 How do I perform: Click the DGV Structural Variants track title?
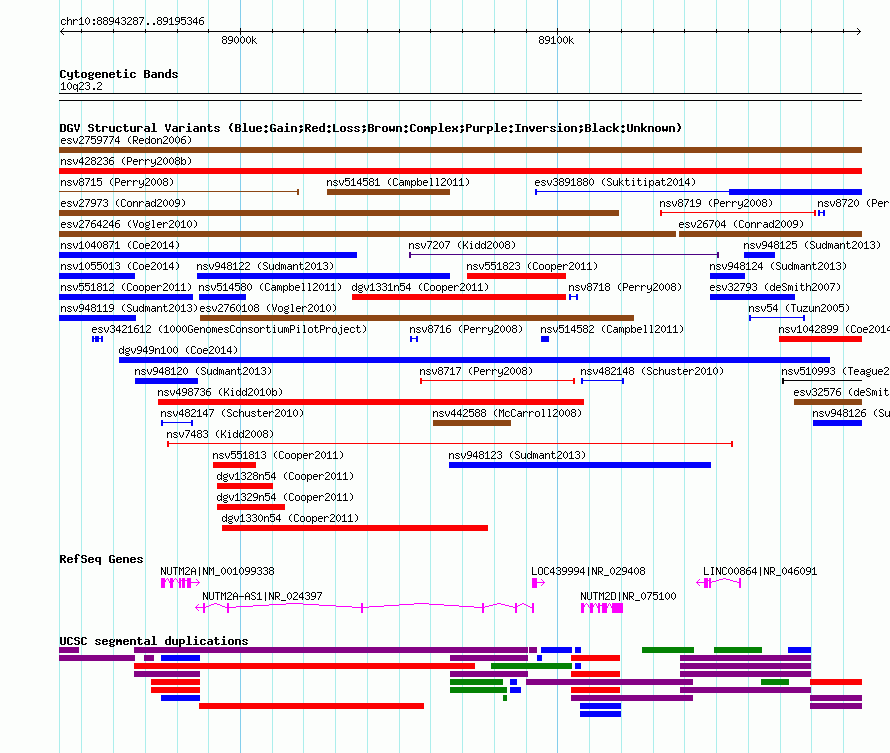(x=371, y=128)
